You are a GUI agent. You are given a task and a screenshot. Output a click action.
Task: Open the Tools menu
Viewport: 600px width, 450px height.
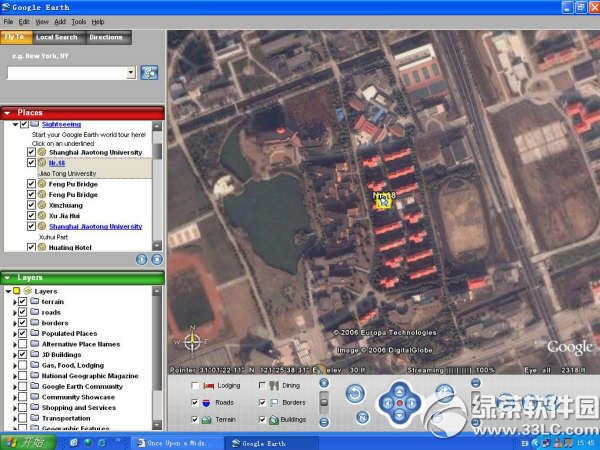[x=79, y=22]
